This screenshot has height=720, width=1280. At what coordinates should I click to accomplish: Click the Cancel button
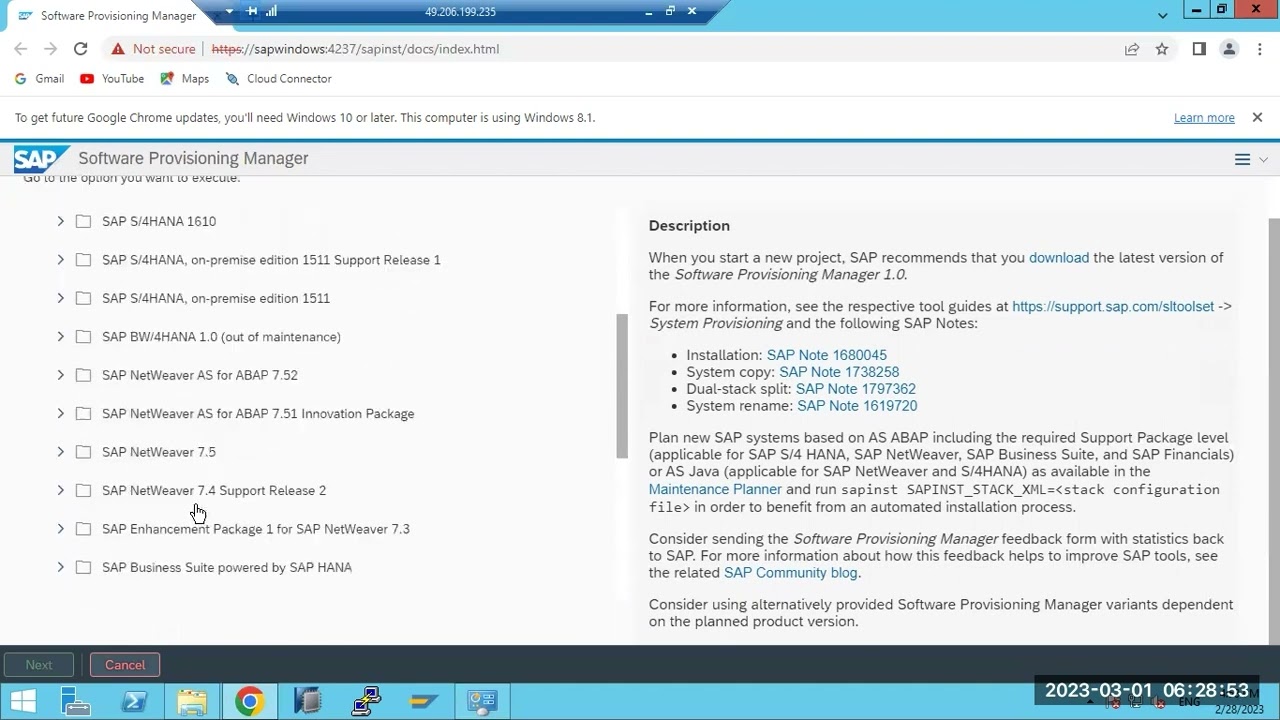pos(125,665)
